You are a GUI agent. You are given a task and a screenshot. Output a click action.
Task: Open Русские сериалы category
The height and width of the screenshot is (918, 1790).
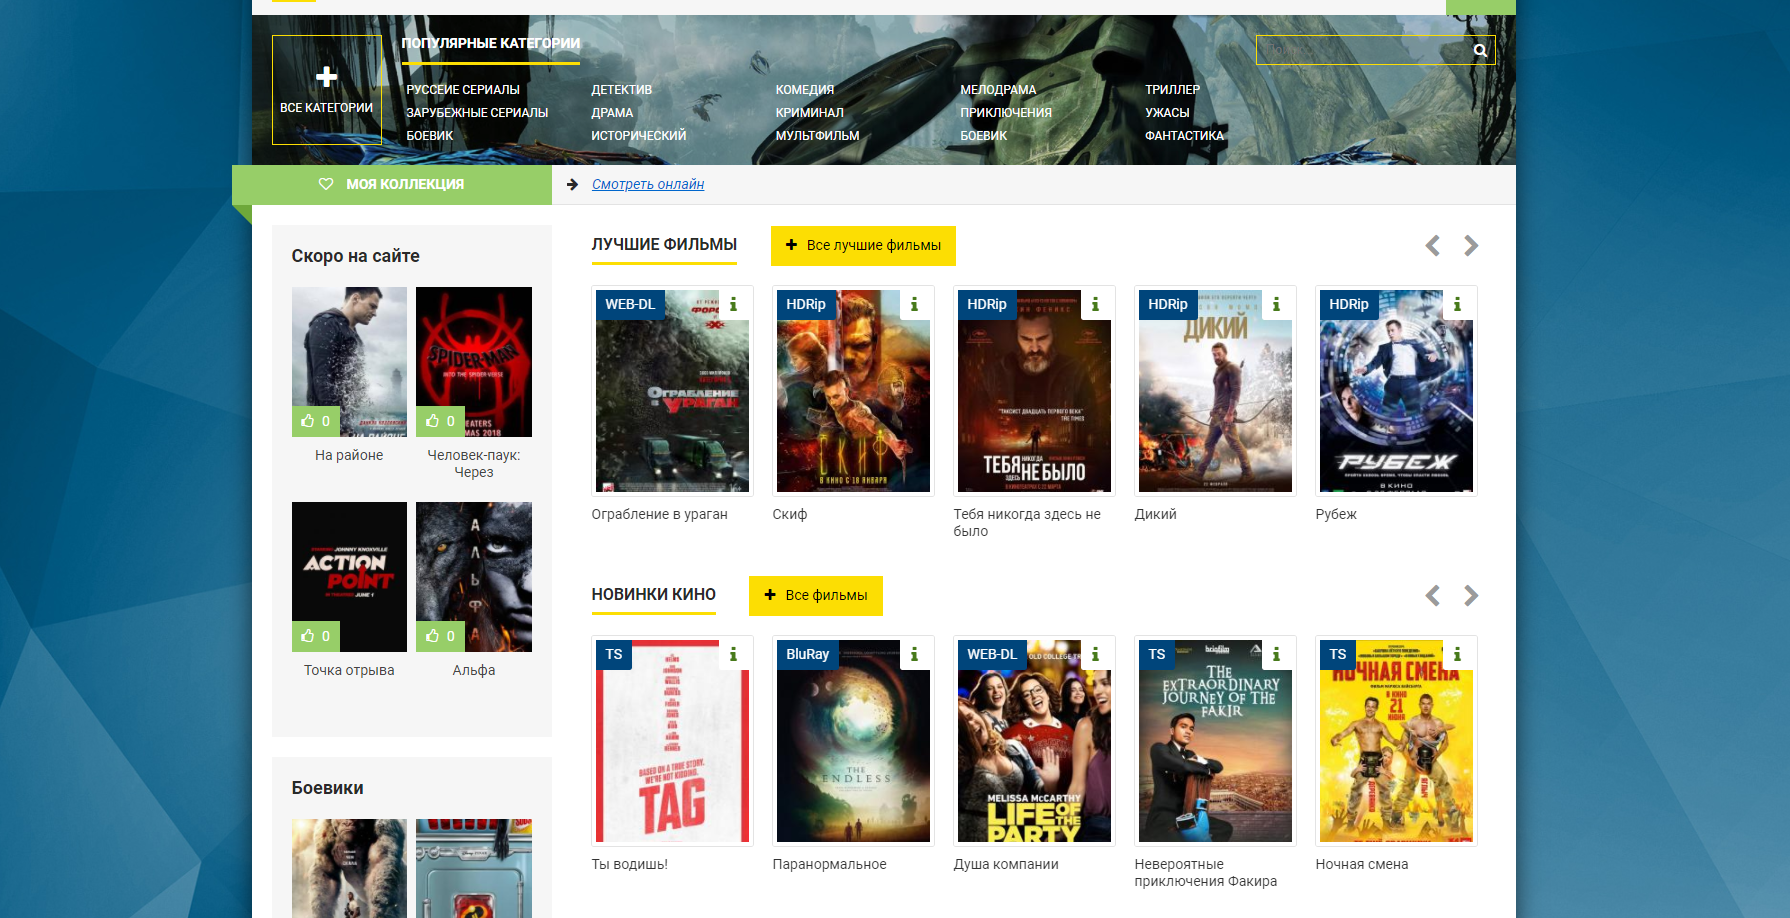pyautogui.click(x=463, y=90)
